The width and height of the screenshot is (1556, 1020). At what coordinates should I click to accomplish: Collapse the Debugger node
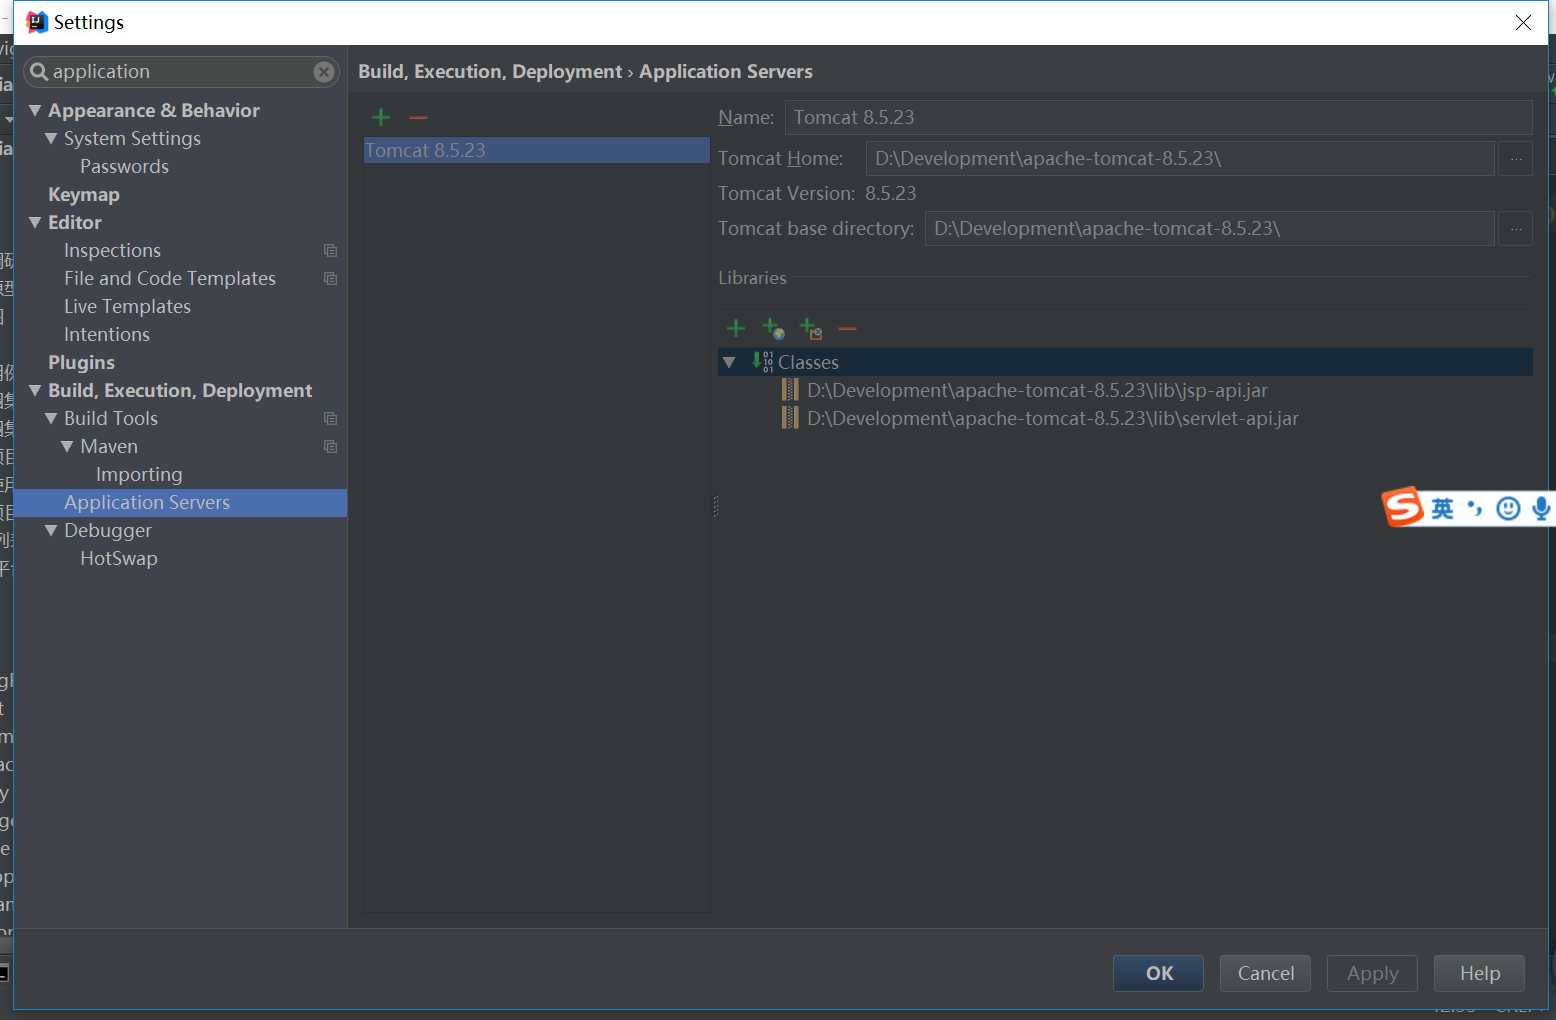51,530
